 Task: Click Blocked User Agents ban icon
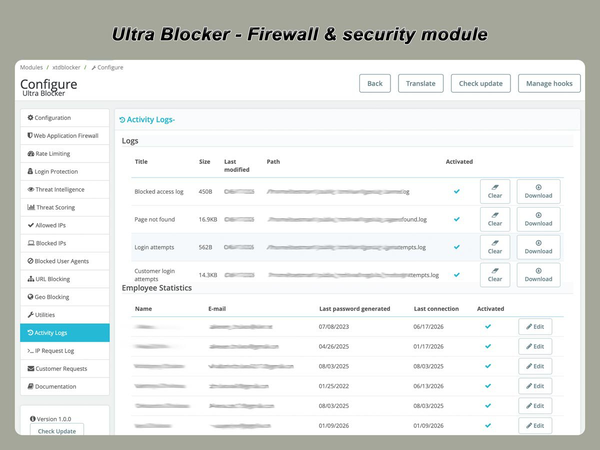pyautogui.click(x=30, y=261)
